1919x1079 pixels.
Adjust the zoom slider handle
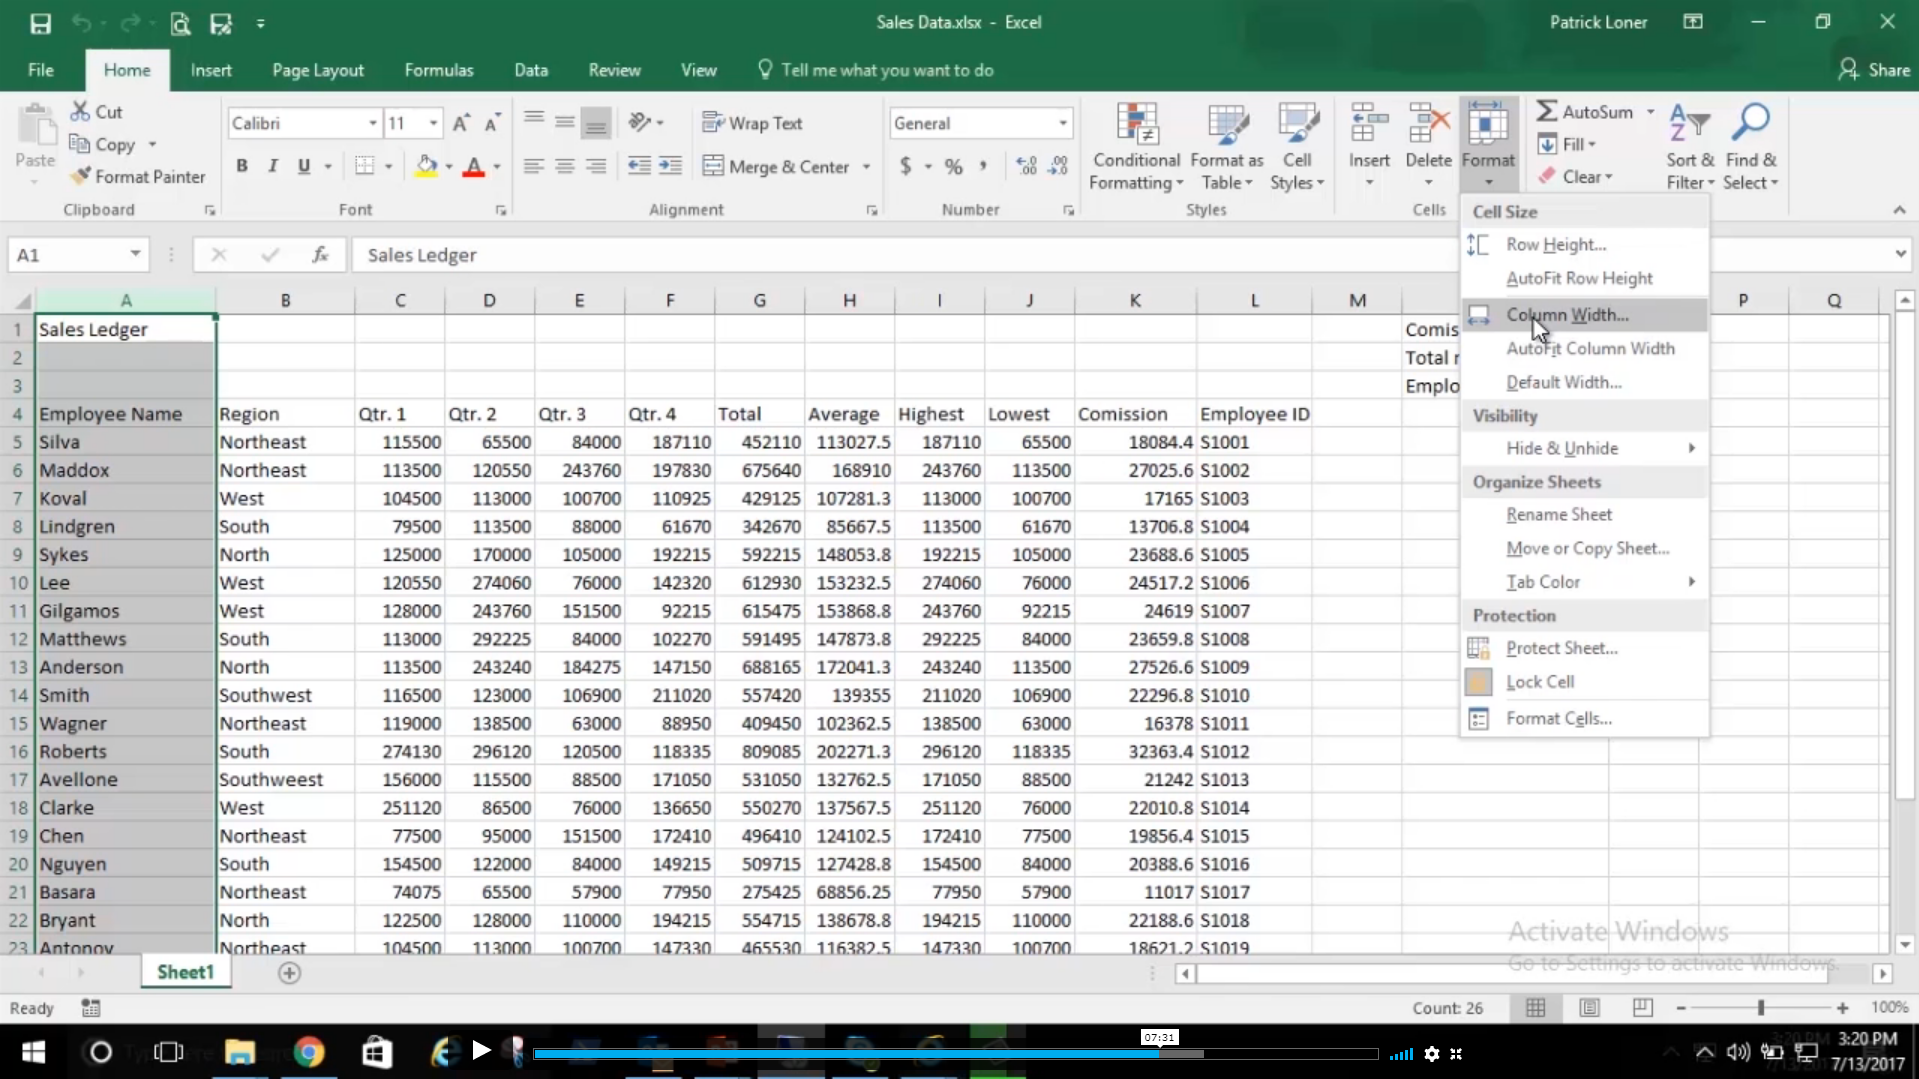[1761, 1008]
